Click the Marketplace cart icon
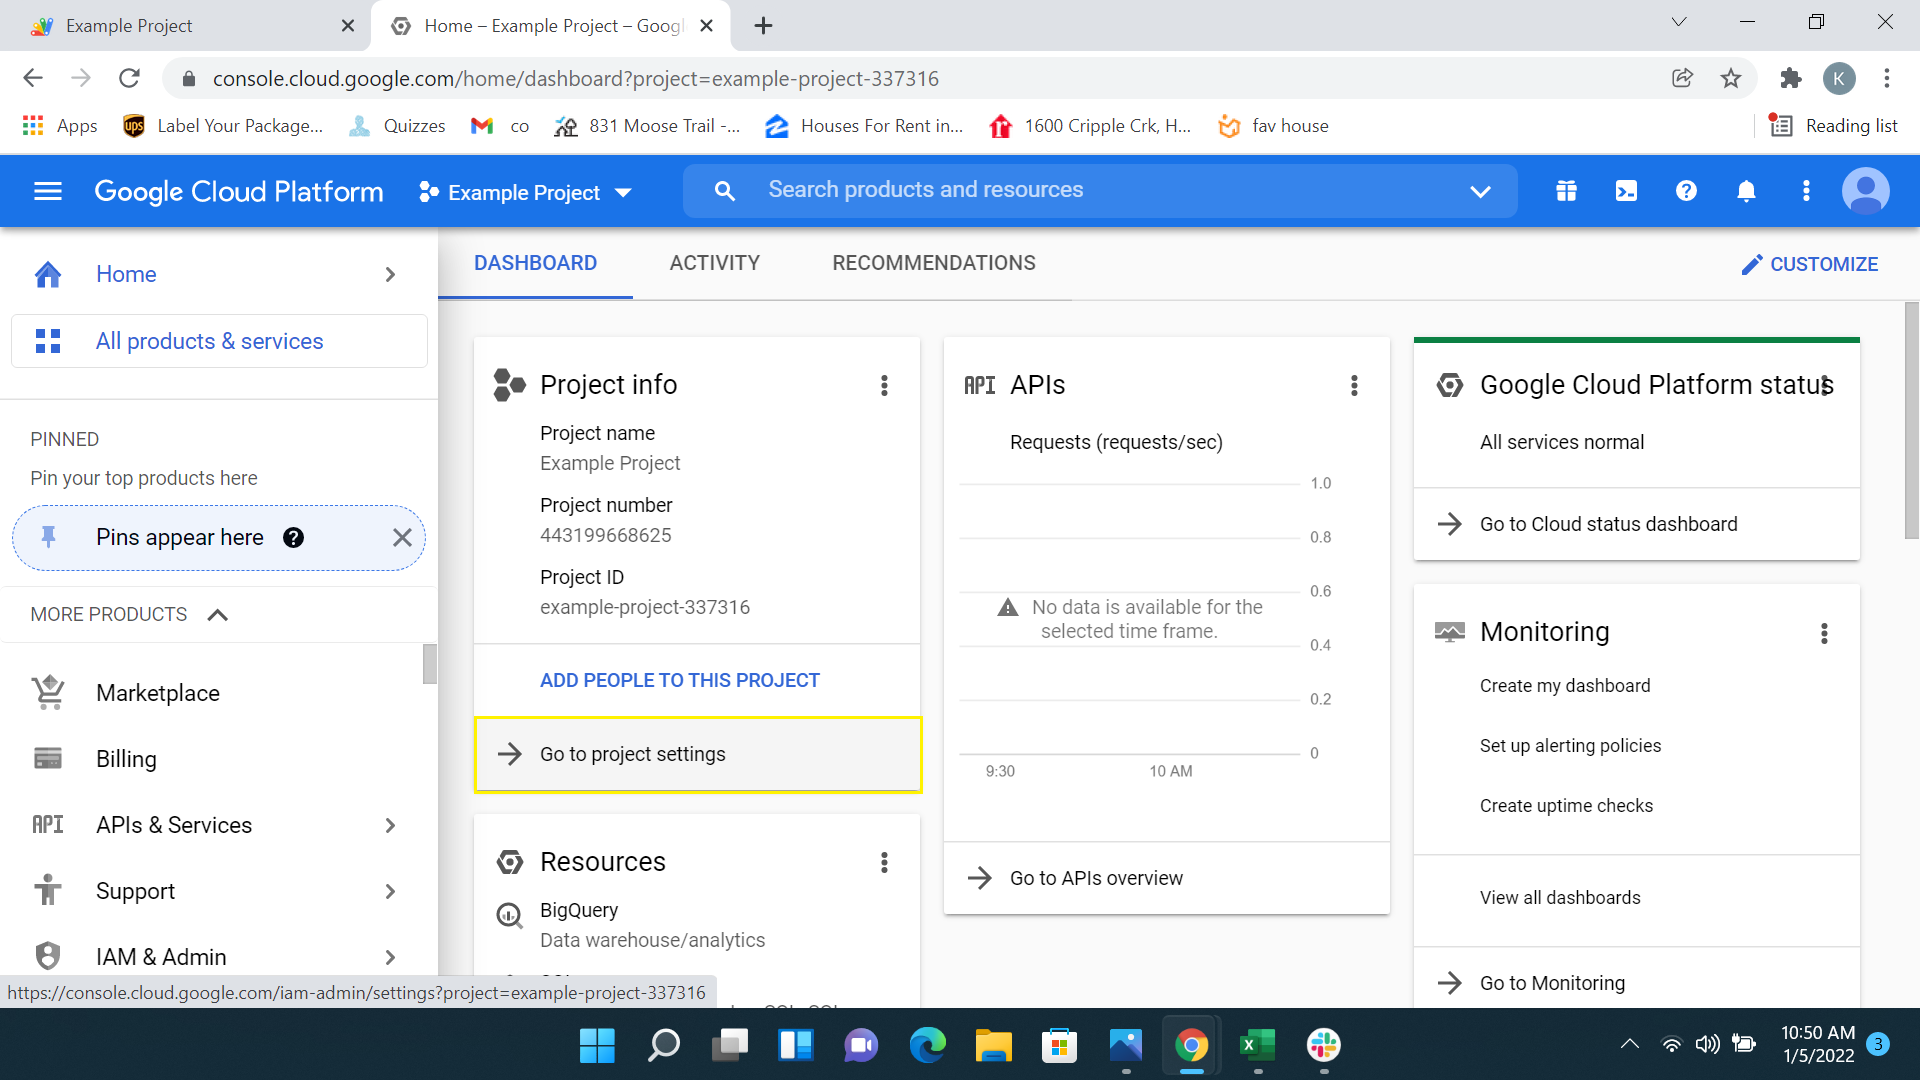 (x=48, y=692)
